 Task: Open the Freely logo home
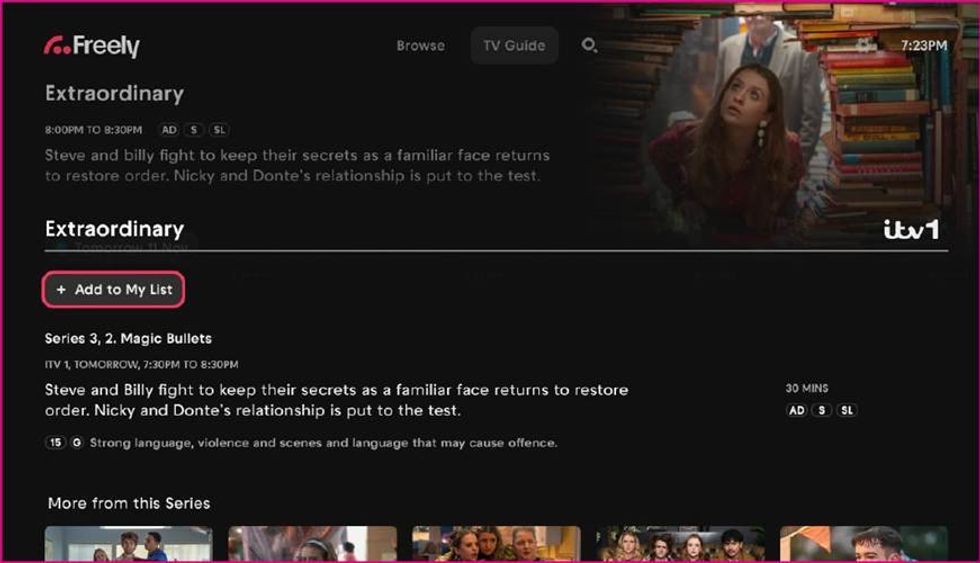point(92,46)
